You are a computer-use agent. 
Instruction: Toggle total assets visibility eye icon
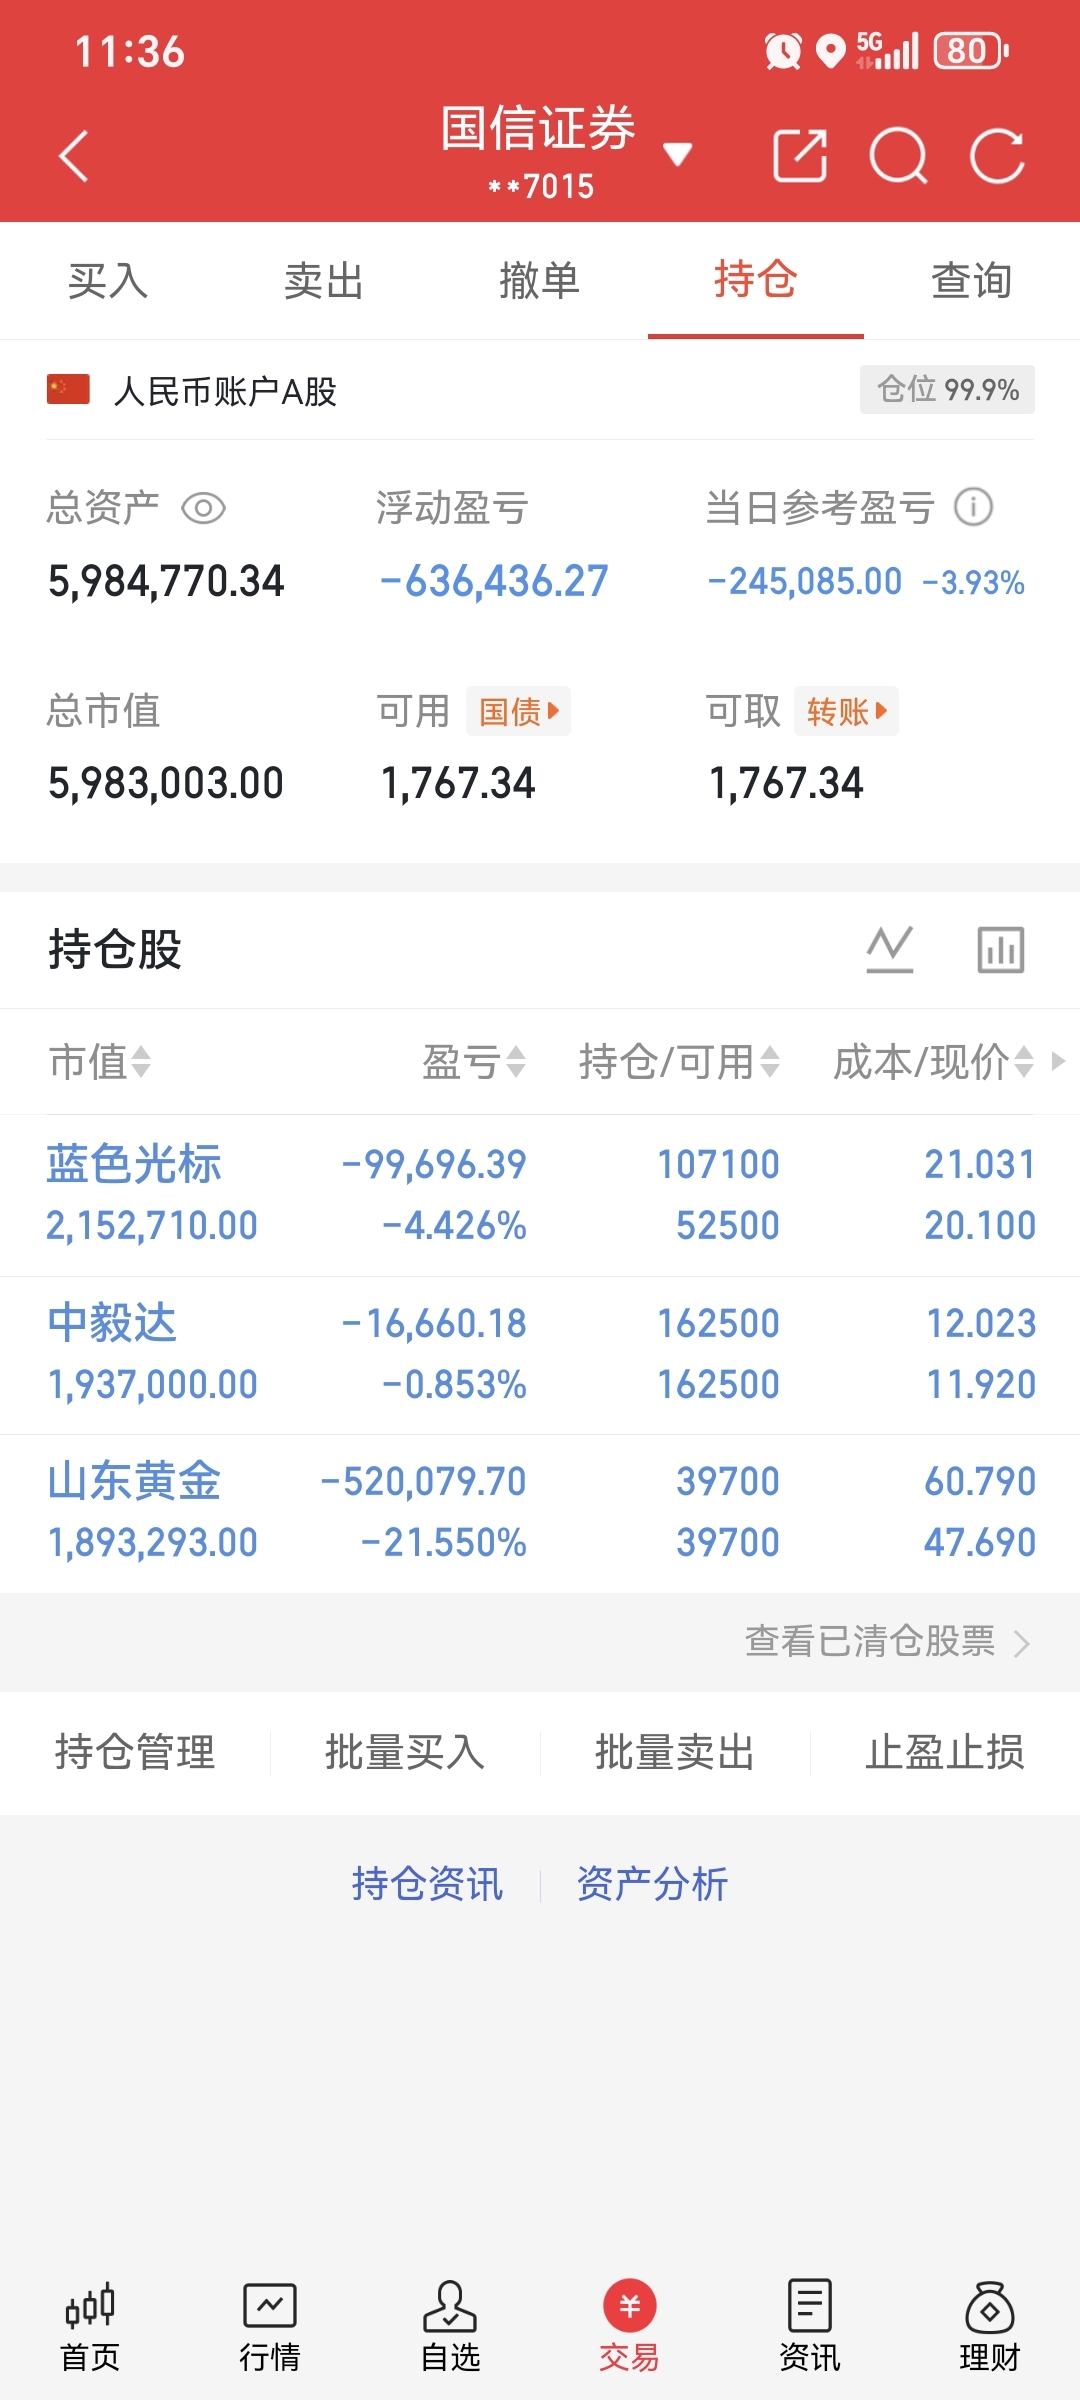(x=203, y=508)
